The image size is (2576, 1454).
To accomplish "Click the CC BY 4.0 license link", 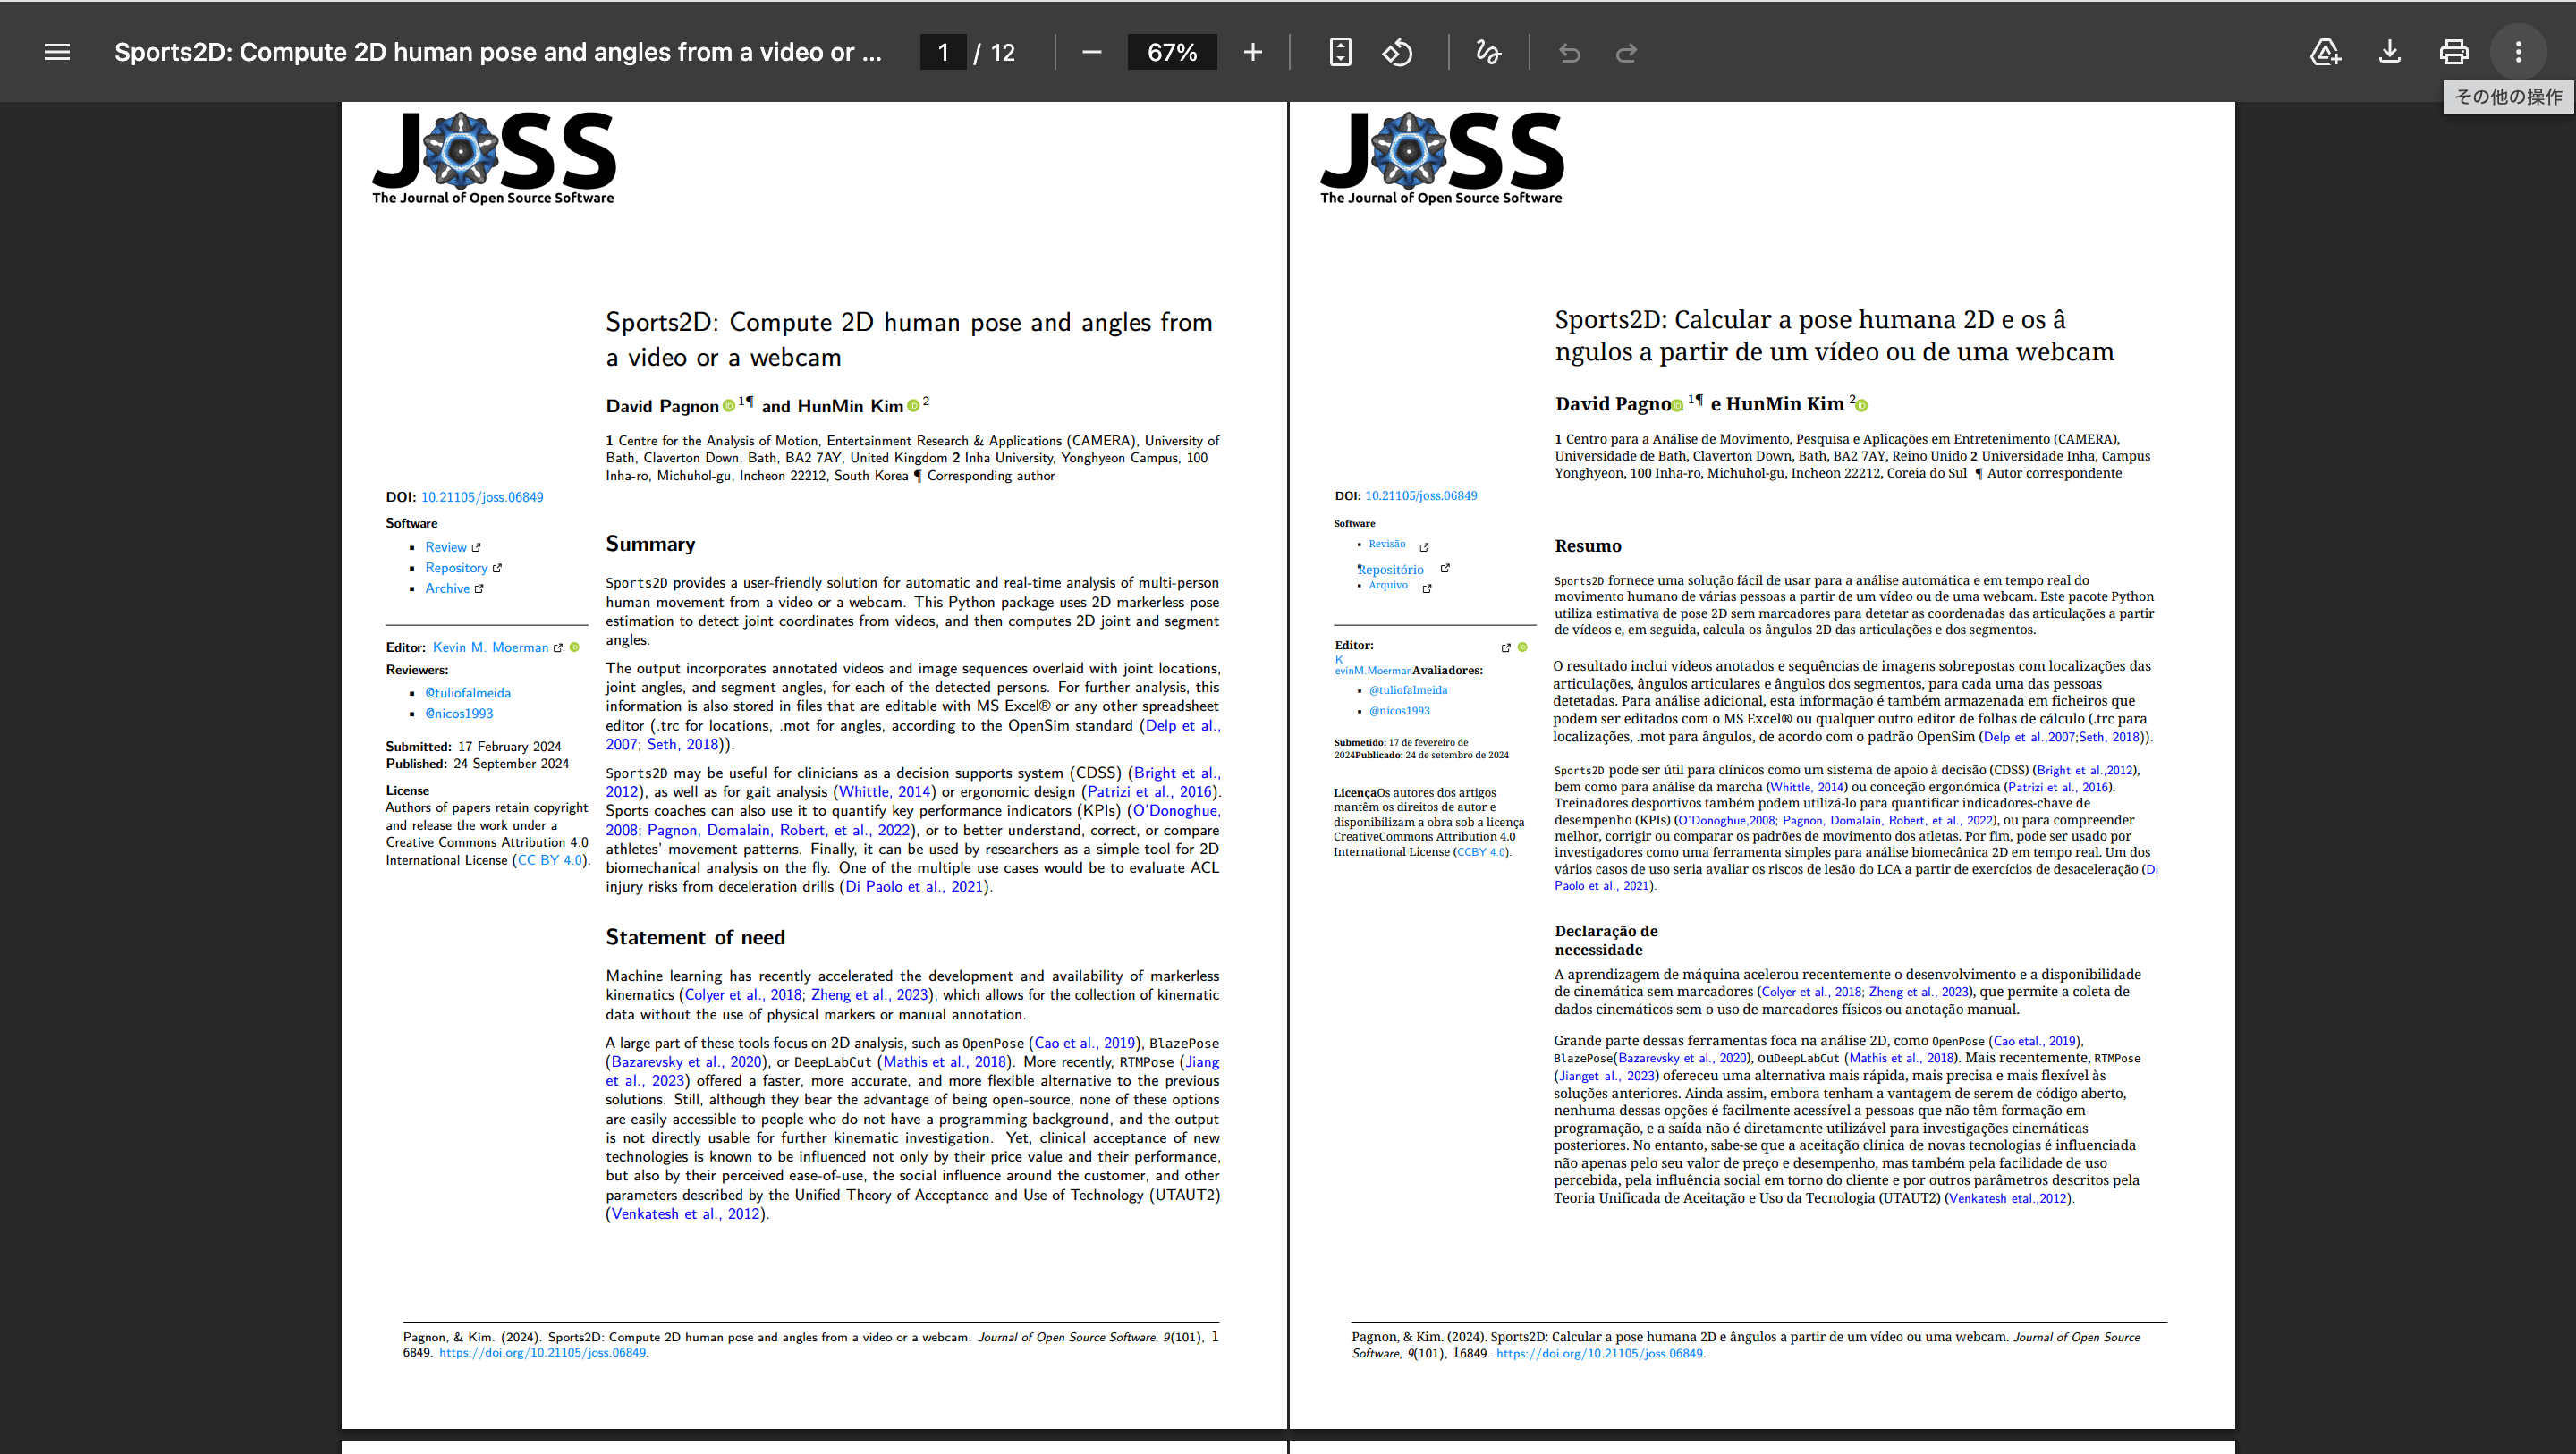I will tap(550, 860).
